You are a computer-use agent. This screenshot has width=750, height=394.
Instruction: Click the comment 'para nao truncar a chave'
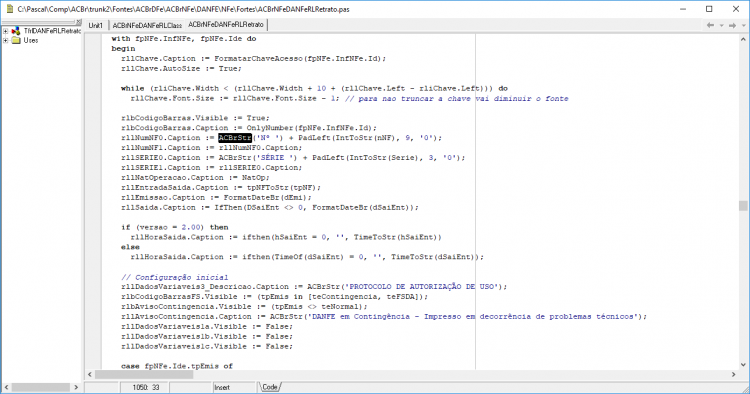tap(414, 98)
